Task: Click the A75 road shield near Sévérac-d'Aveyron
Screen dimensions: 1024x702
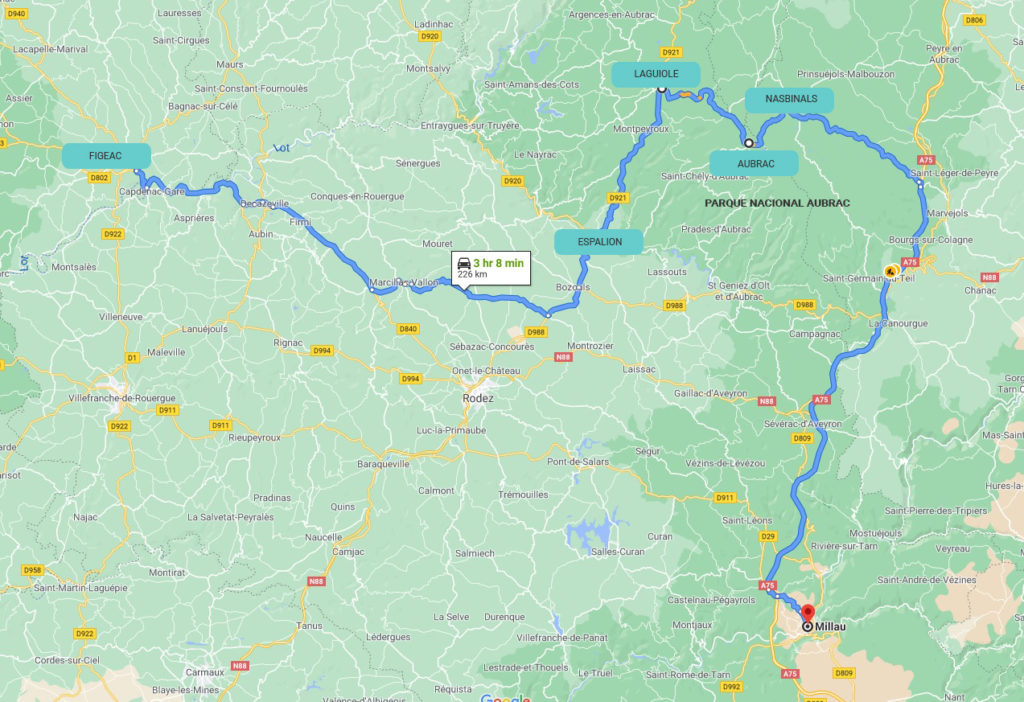Action: click(821, 399)
